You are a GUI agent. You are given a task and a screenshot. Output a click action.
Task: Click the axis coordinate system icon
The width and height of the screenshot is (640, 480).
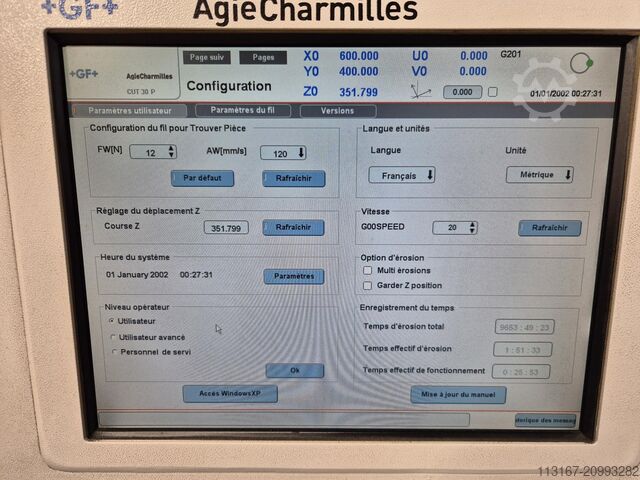421,91
